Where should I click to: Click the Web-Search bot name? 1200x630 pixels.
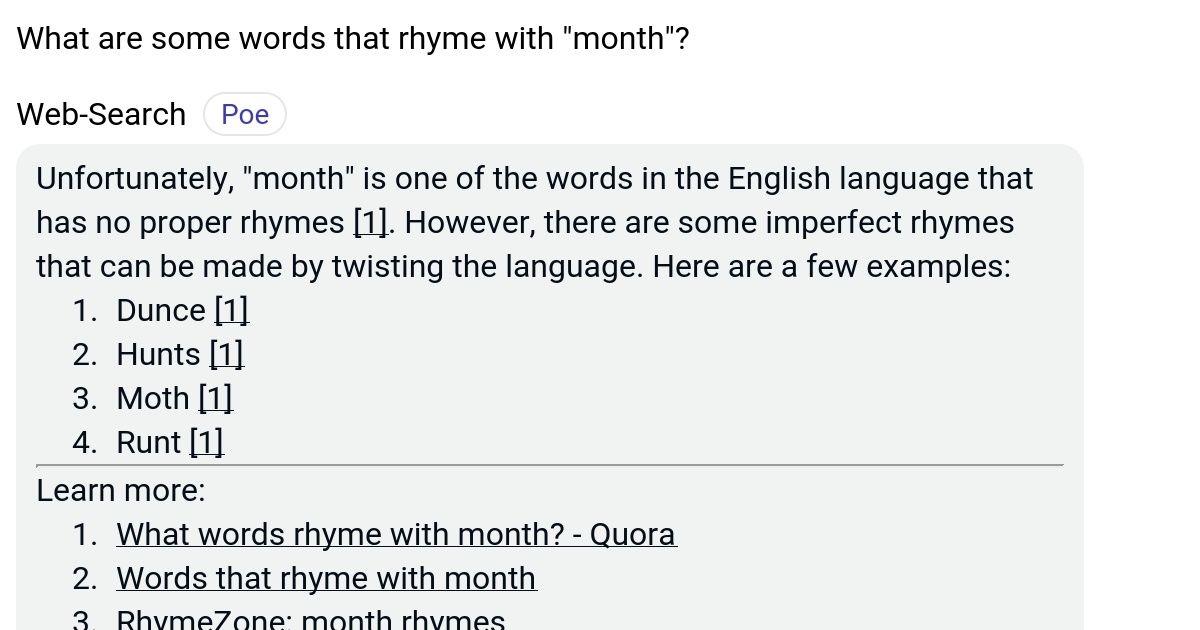[100, 114]
